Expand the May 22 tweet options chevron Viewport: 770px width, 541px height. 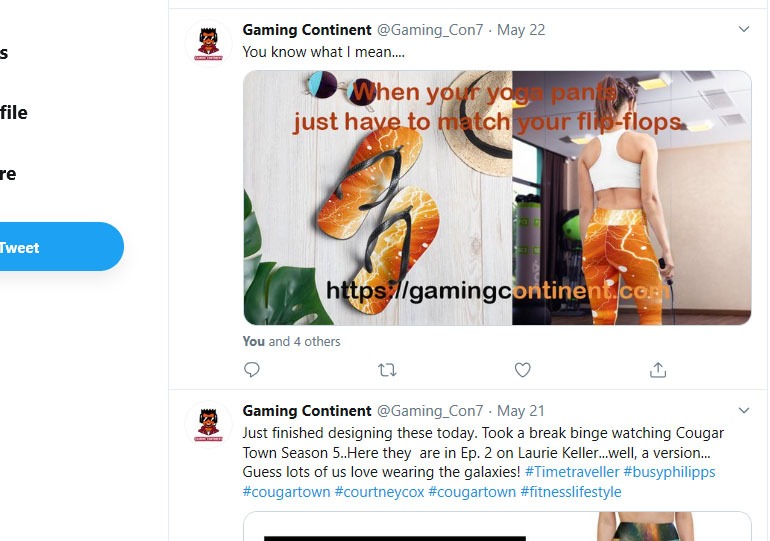743,30
